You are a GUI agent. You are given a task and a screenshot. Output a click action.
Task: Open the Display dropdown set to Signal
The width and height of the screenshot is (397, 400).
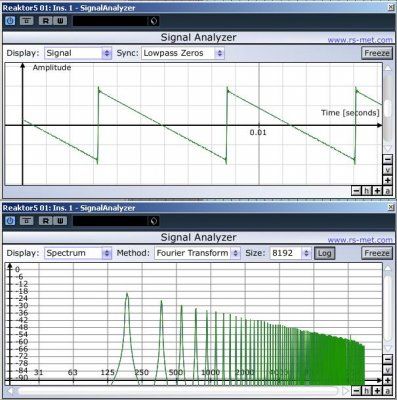tap(78, 53)
